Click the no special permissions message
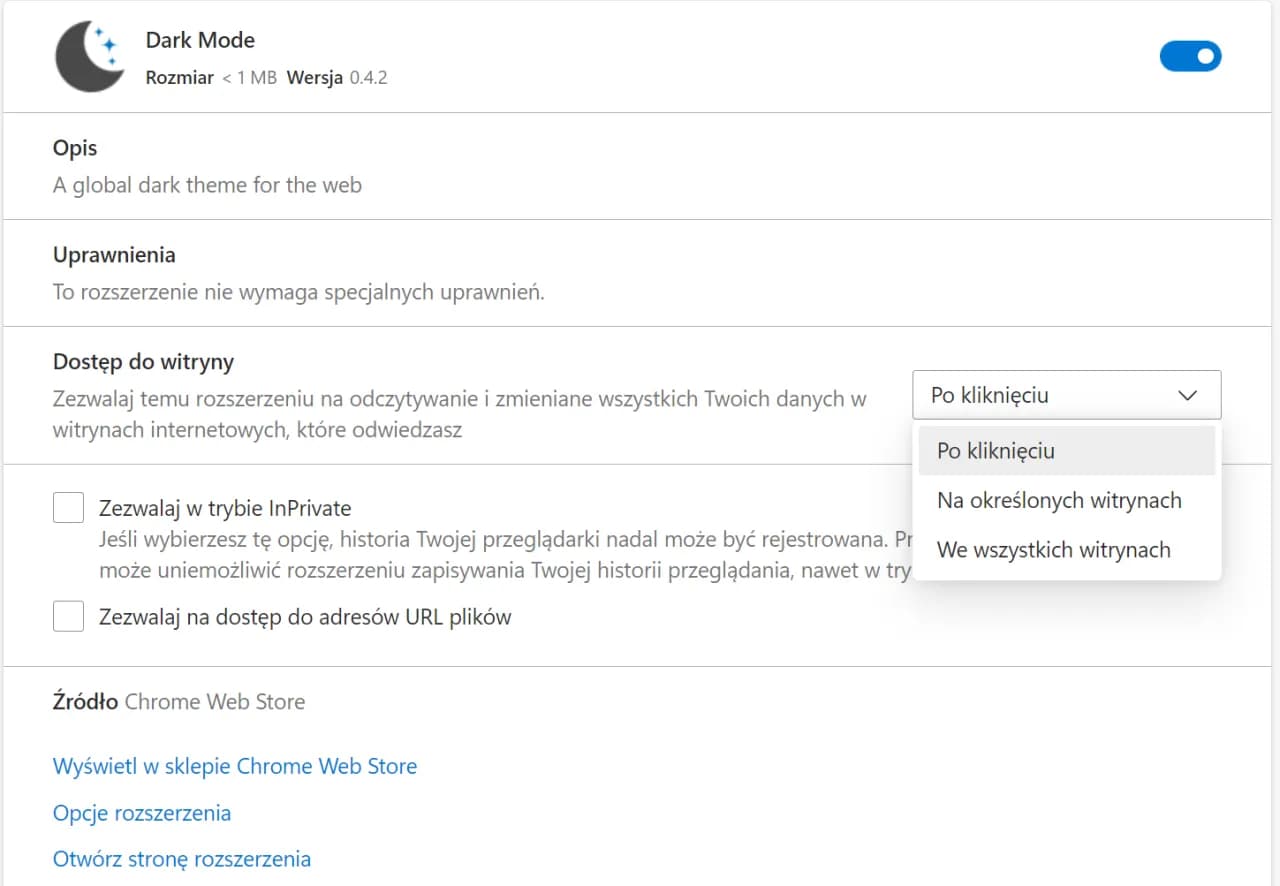Viewport: 1280px width, 886px height. 298,293
